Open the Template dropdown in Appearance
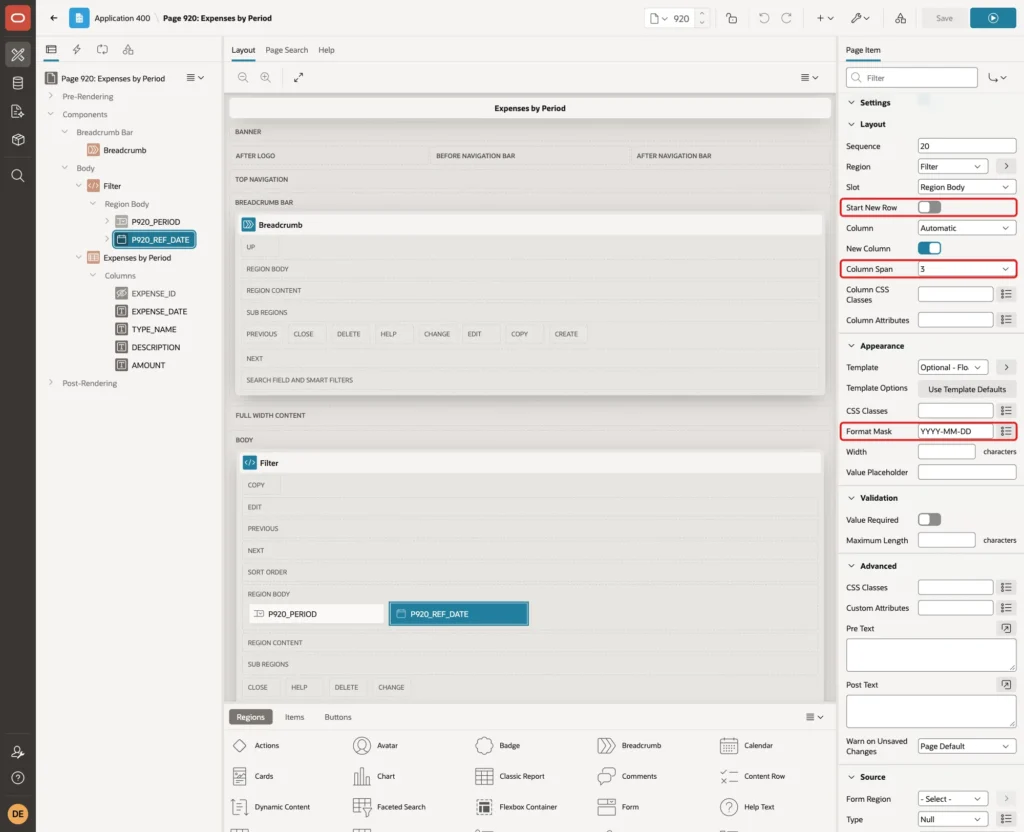 (x=953, y=368)
